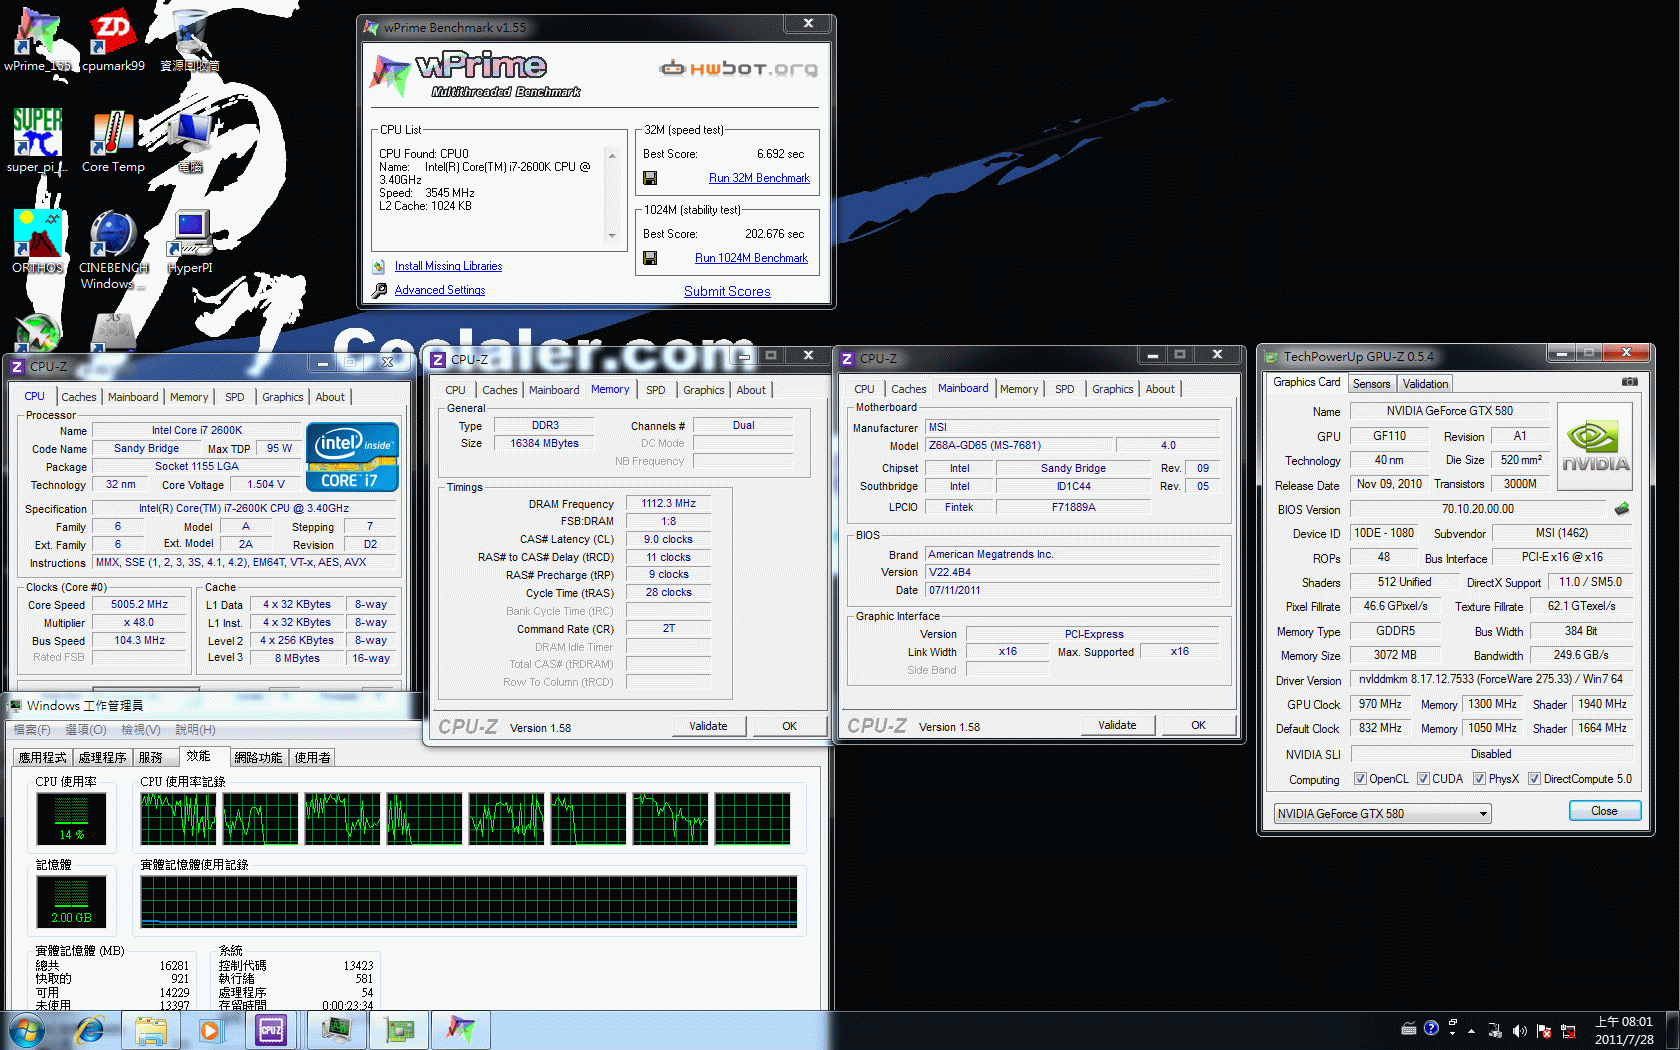Click the Core Speed value 5005.2 MHz
The width and height of the screenshot is (1680, 1050).
140,605
